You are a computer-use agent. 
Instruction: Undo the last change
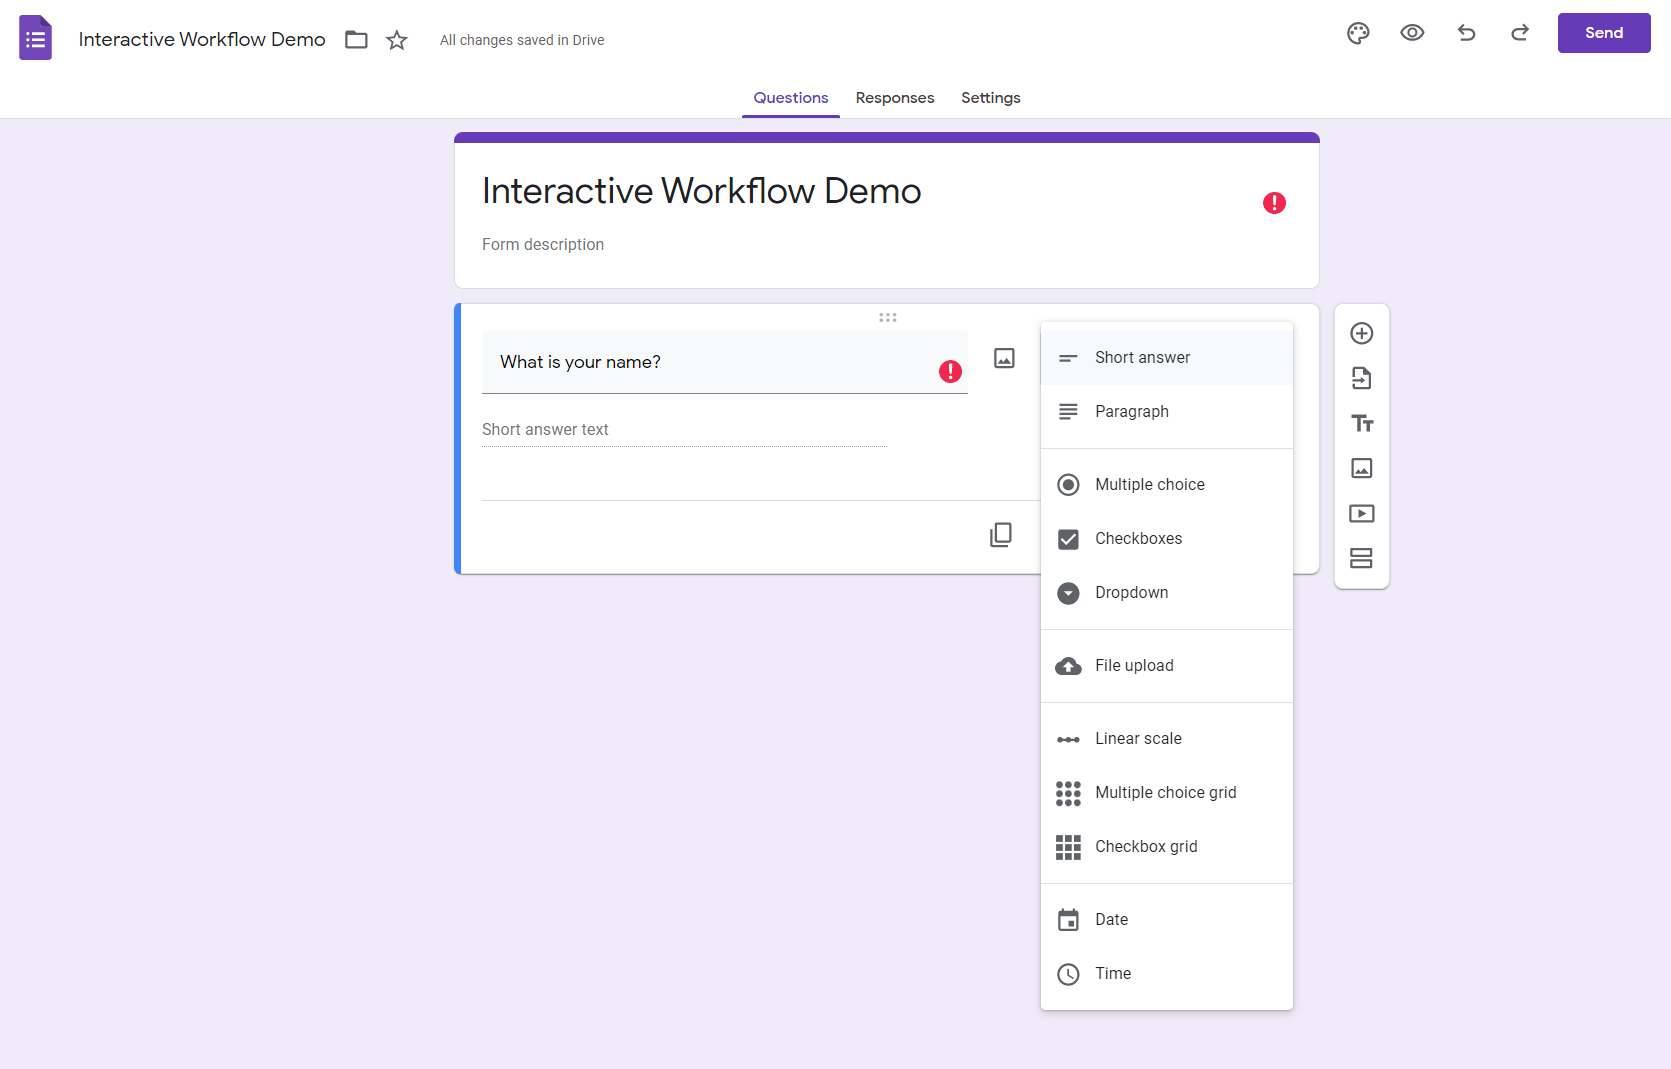[x=1466, y=33]
